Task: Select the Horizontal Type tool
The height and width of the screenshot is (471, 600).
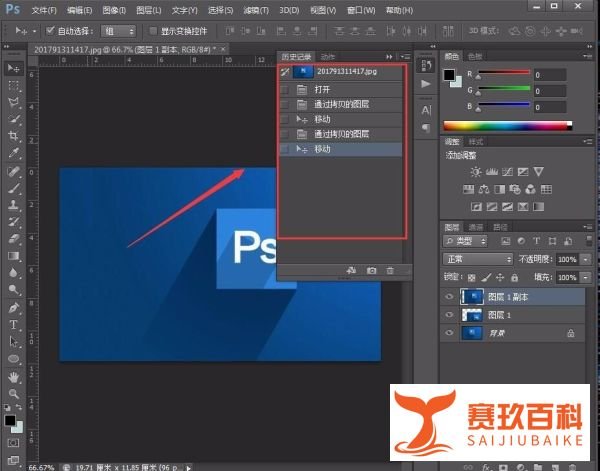Action: coord(13,324)
